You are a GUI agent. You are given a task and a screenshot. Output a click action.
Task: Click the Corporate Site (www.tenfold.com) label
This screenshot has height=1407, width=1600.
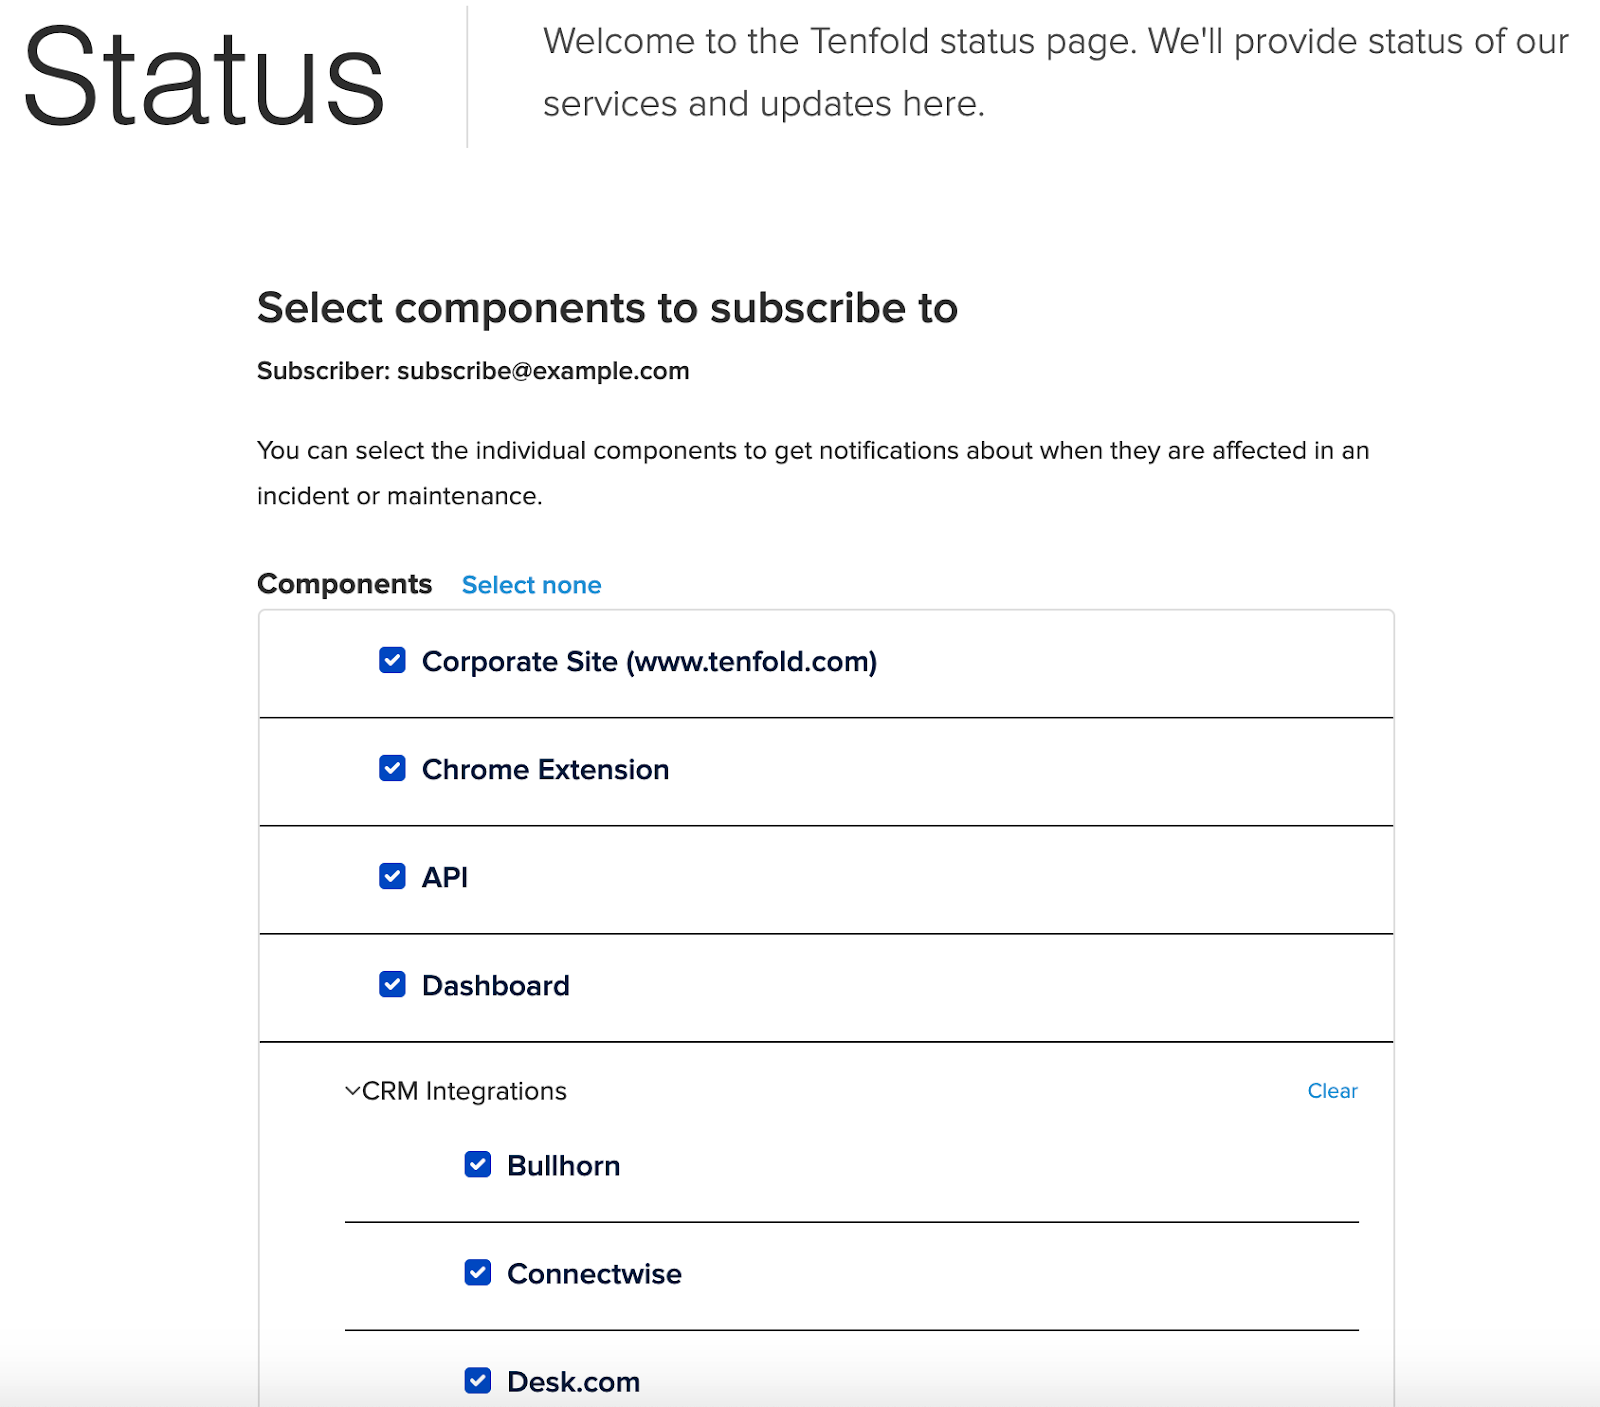click(650, 661)
